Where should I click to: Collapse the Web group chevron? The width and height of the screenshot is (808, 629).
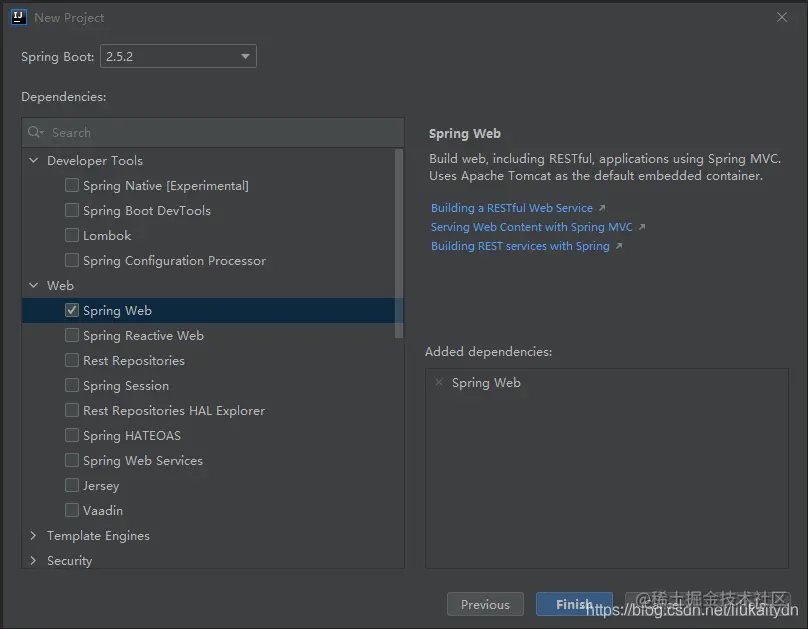pos(33,285)
